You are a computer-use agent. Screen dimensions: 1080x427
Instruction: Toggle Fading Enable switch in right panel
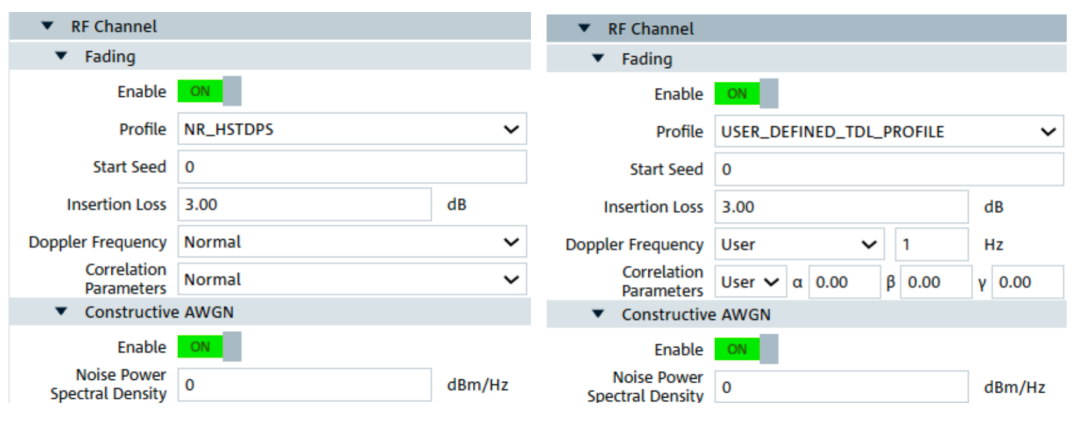coord(747,94)
